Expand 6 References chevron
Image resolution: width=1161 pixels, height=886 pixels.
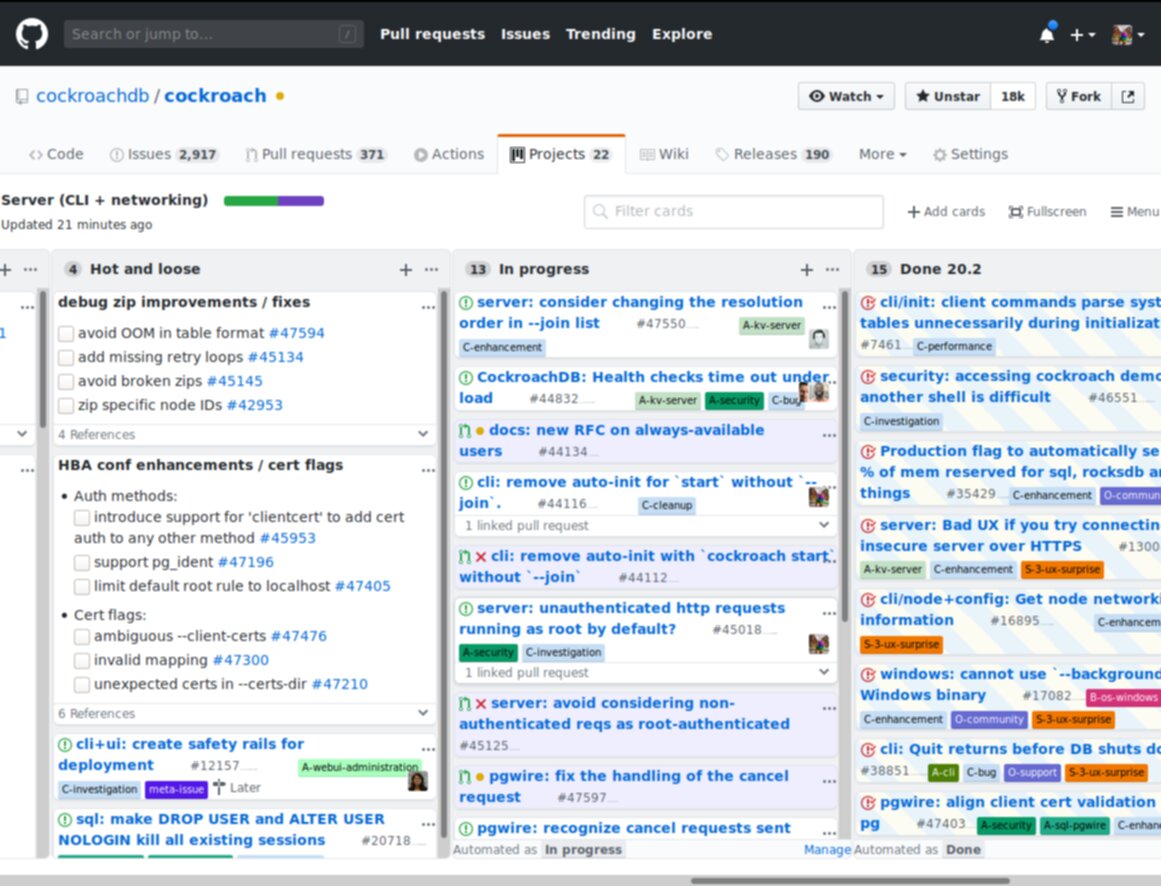423,713
